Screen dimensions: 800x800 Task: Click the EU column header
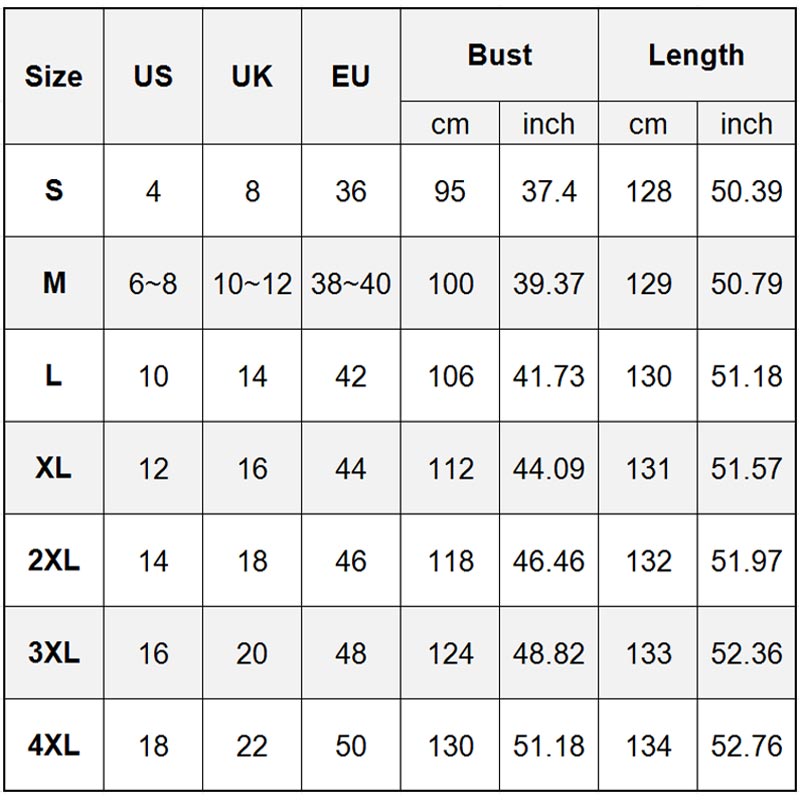click(351, 76)
